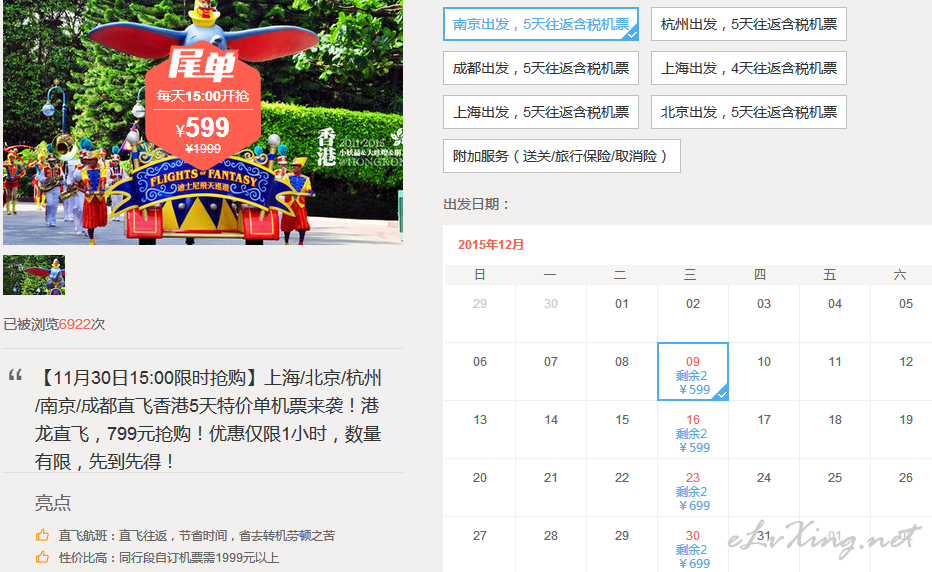The width and height of the screenshot is (932, 572).
Task: Click the 三 weekday column header
Action: [690, 275]
